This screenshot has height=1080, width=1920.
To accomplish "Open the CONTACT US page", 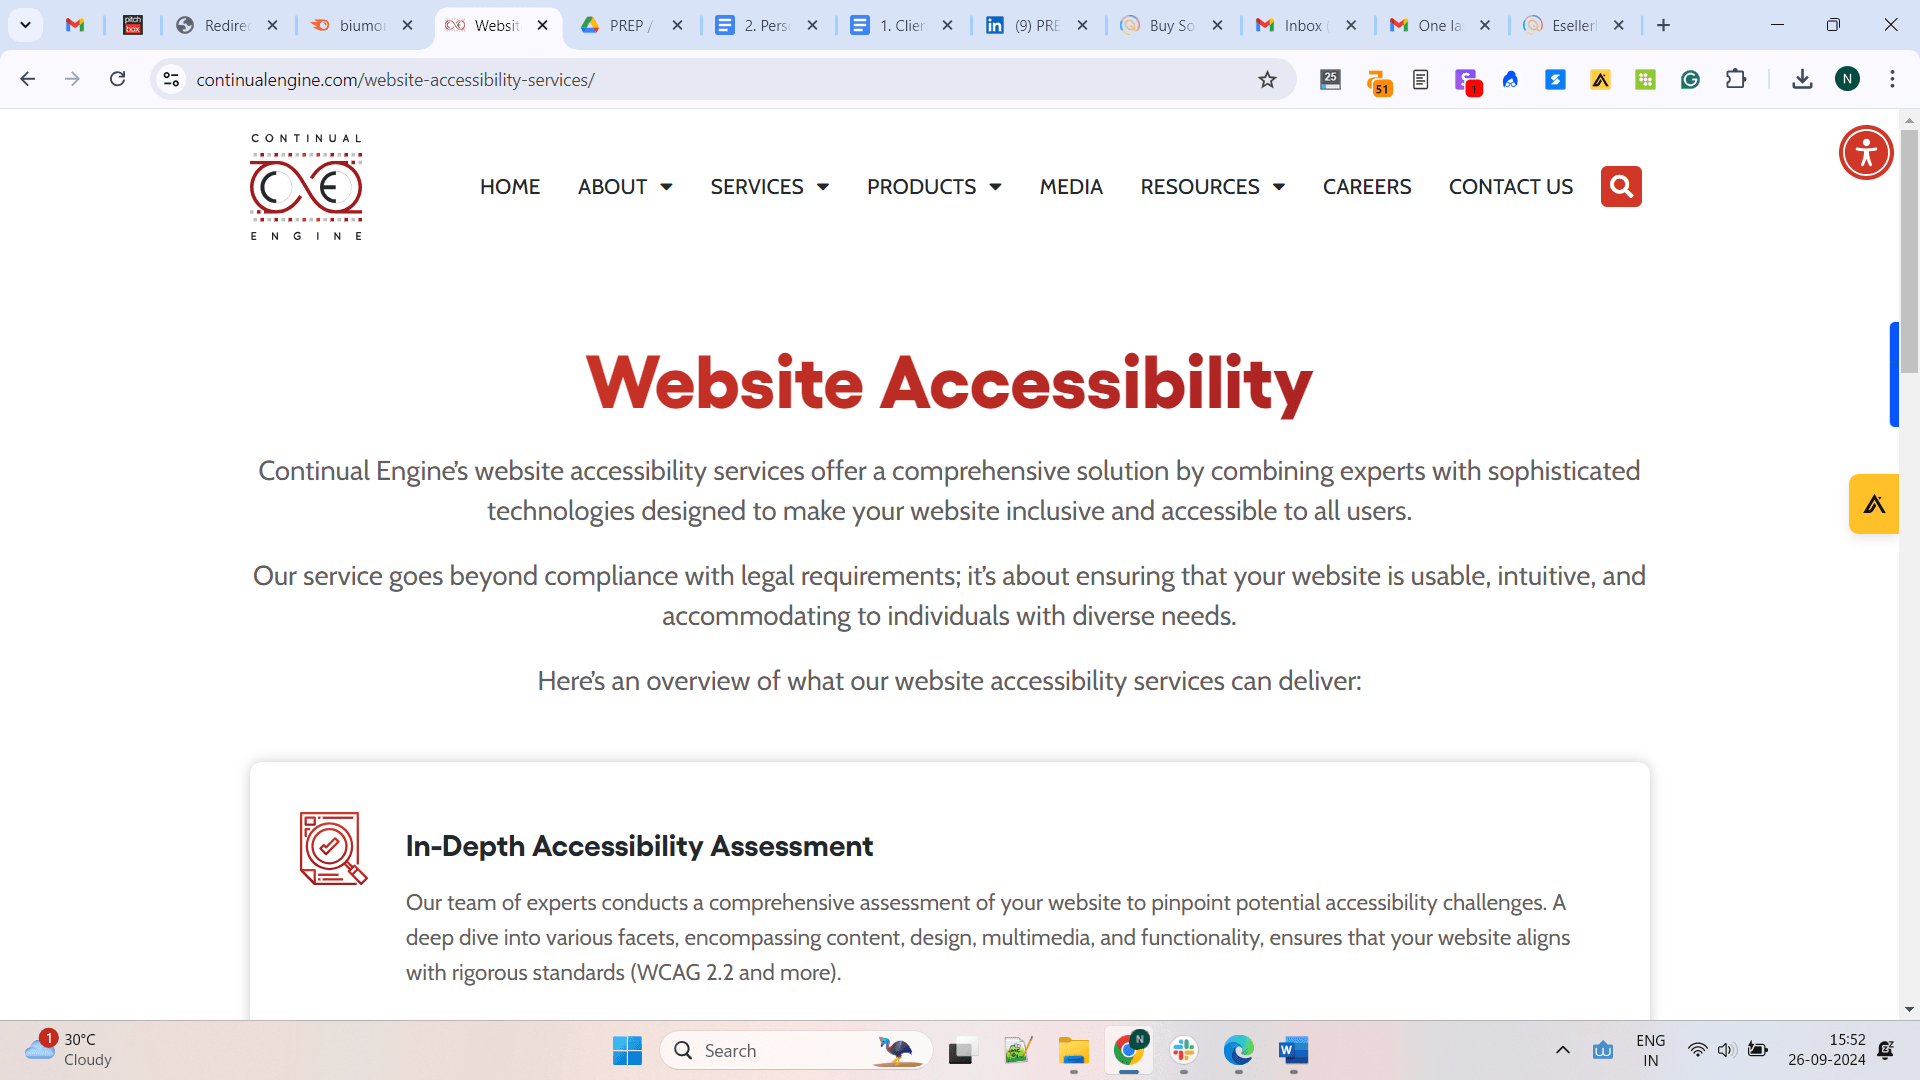I will pyautogui.click(x=1511, y=187).
